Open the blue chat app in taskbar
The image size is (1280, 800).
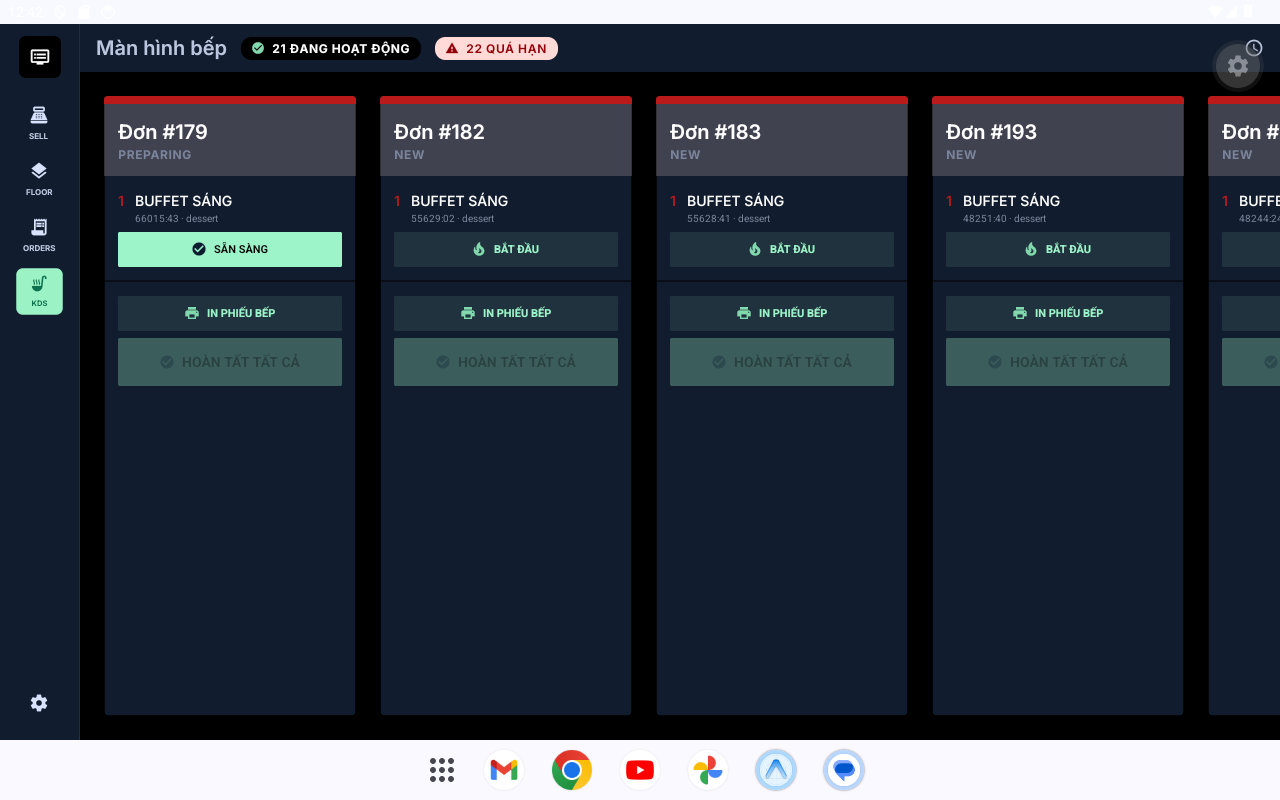[x=844, y=770]
